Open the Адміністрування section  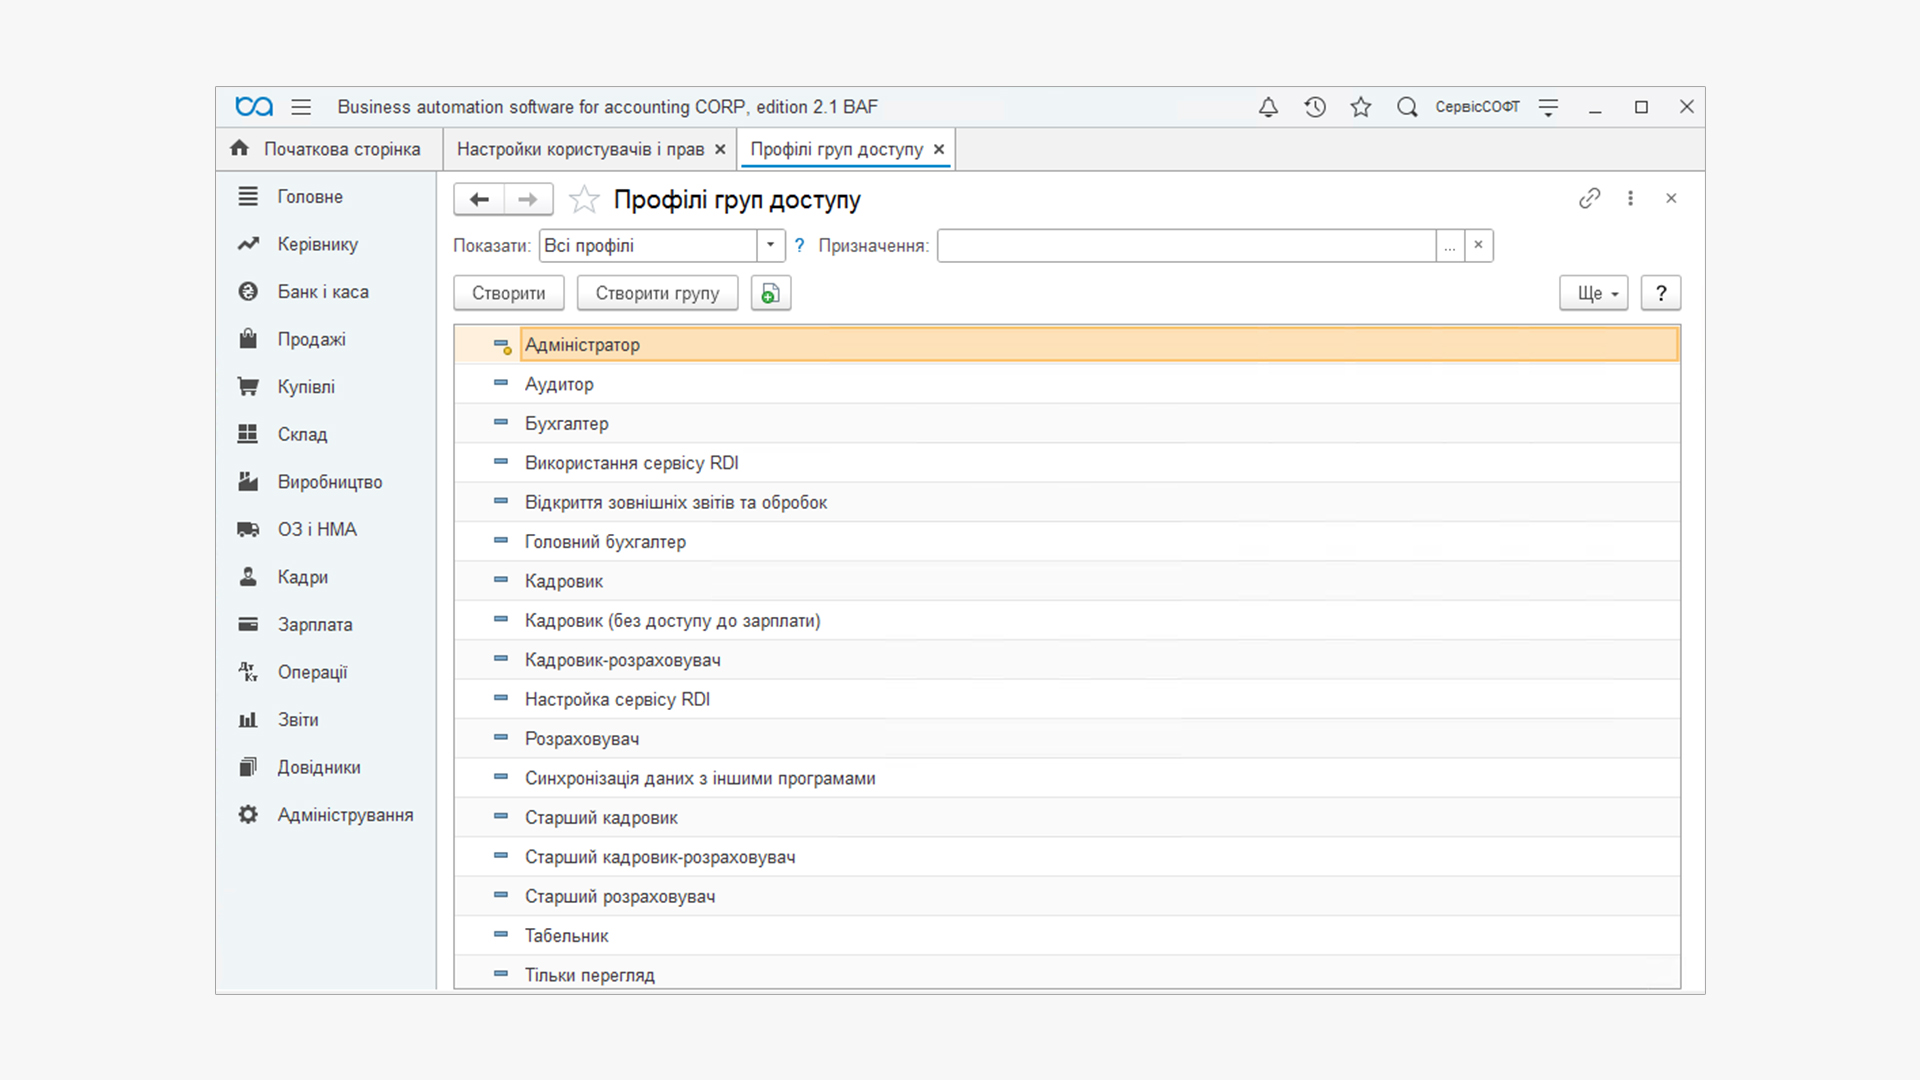click(326, 815)
